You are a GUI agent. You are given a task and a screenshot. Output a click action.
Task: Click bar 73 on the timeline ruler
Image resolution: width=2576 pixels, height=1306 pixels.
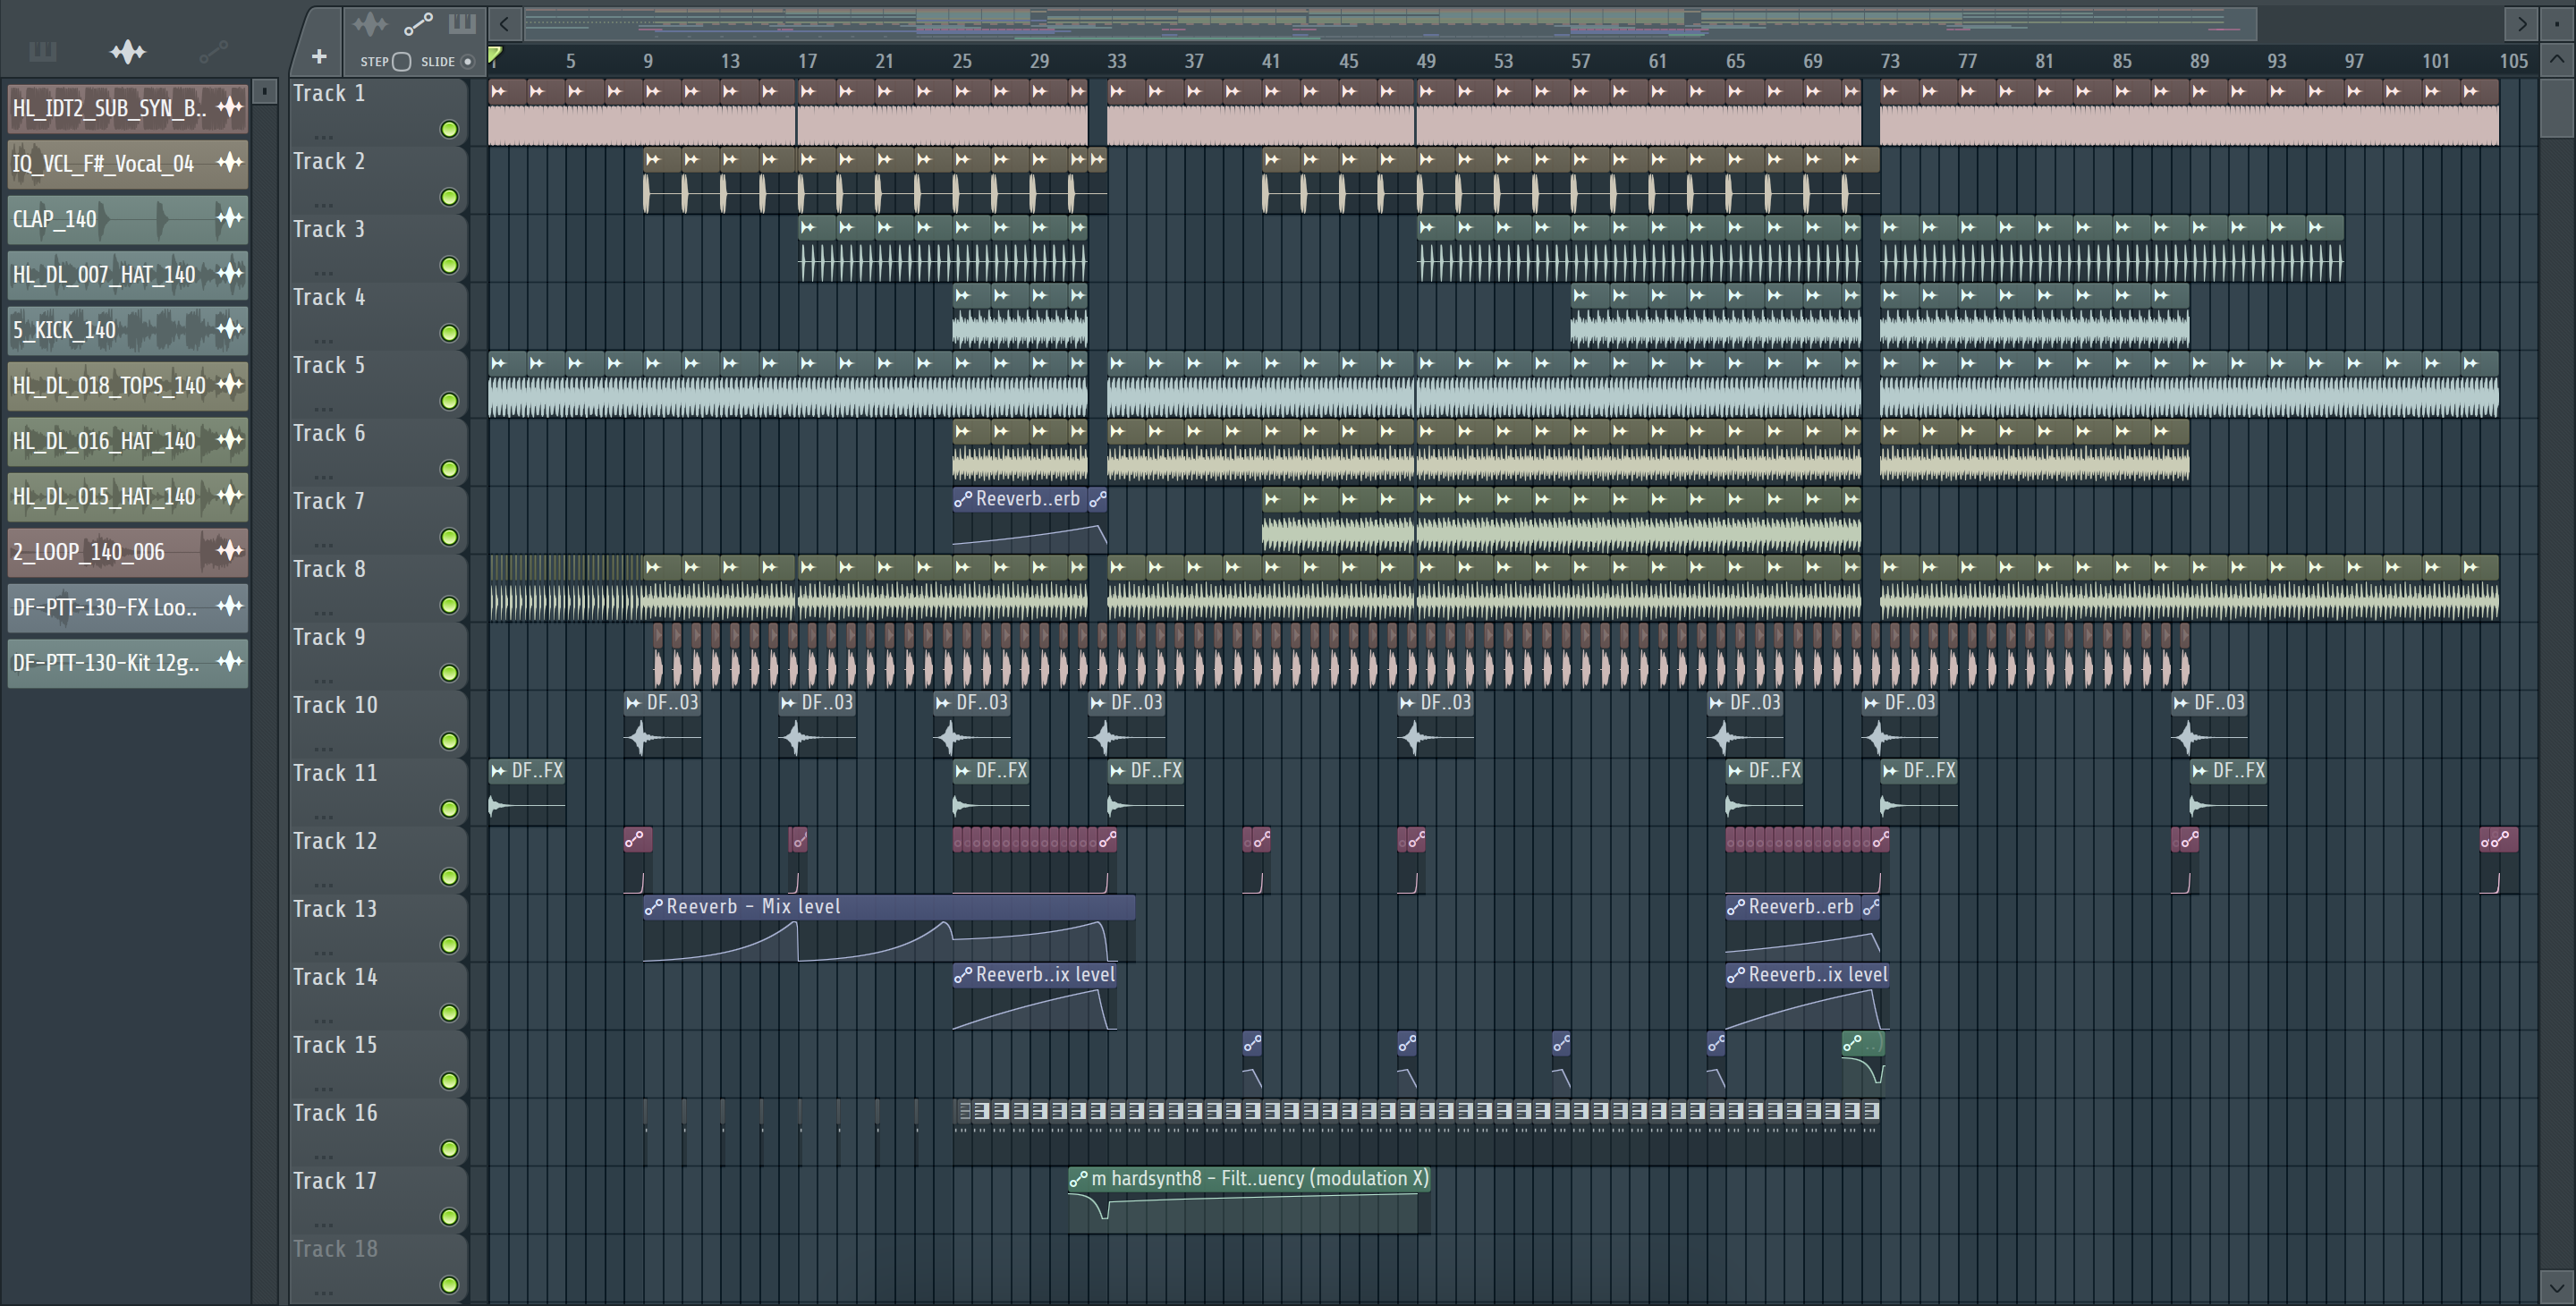pos(1889,61)
